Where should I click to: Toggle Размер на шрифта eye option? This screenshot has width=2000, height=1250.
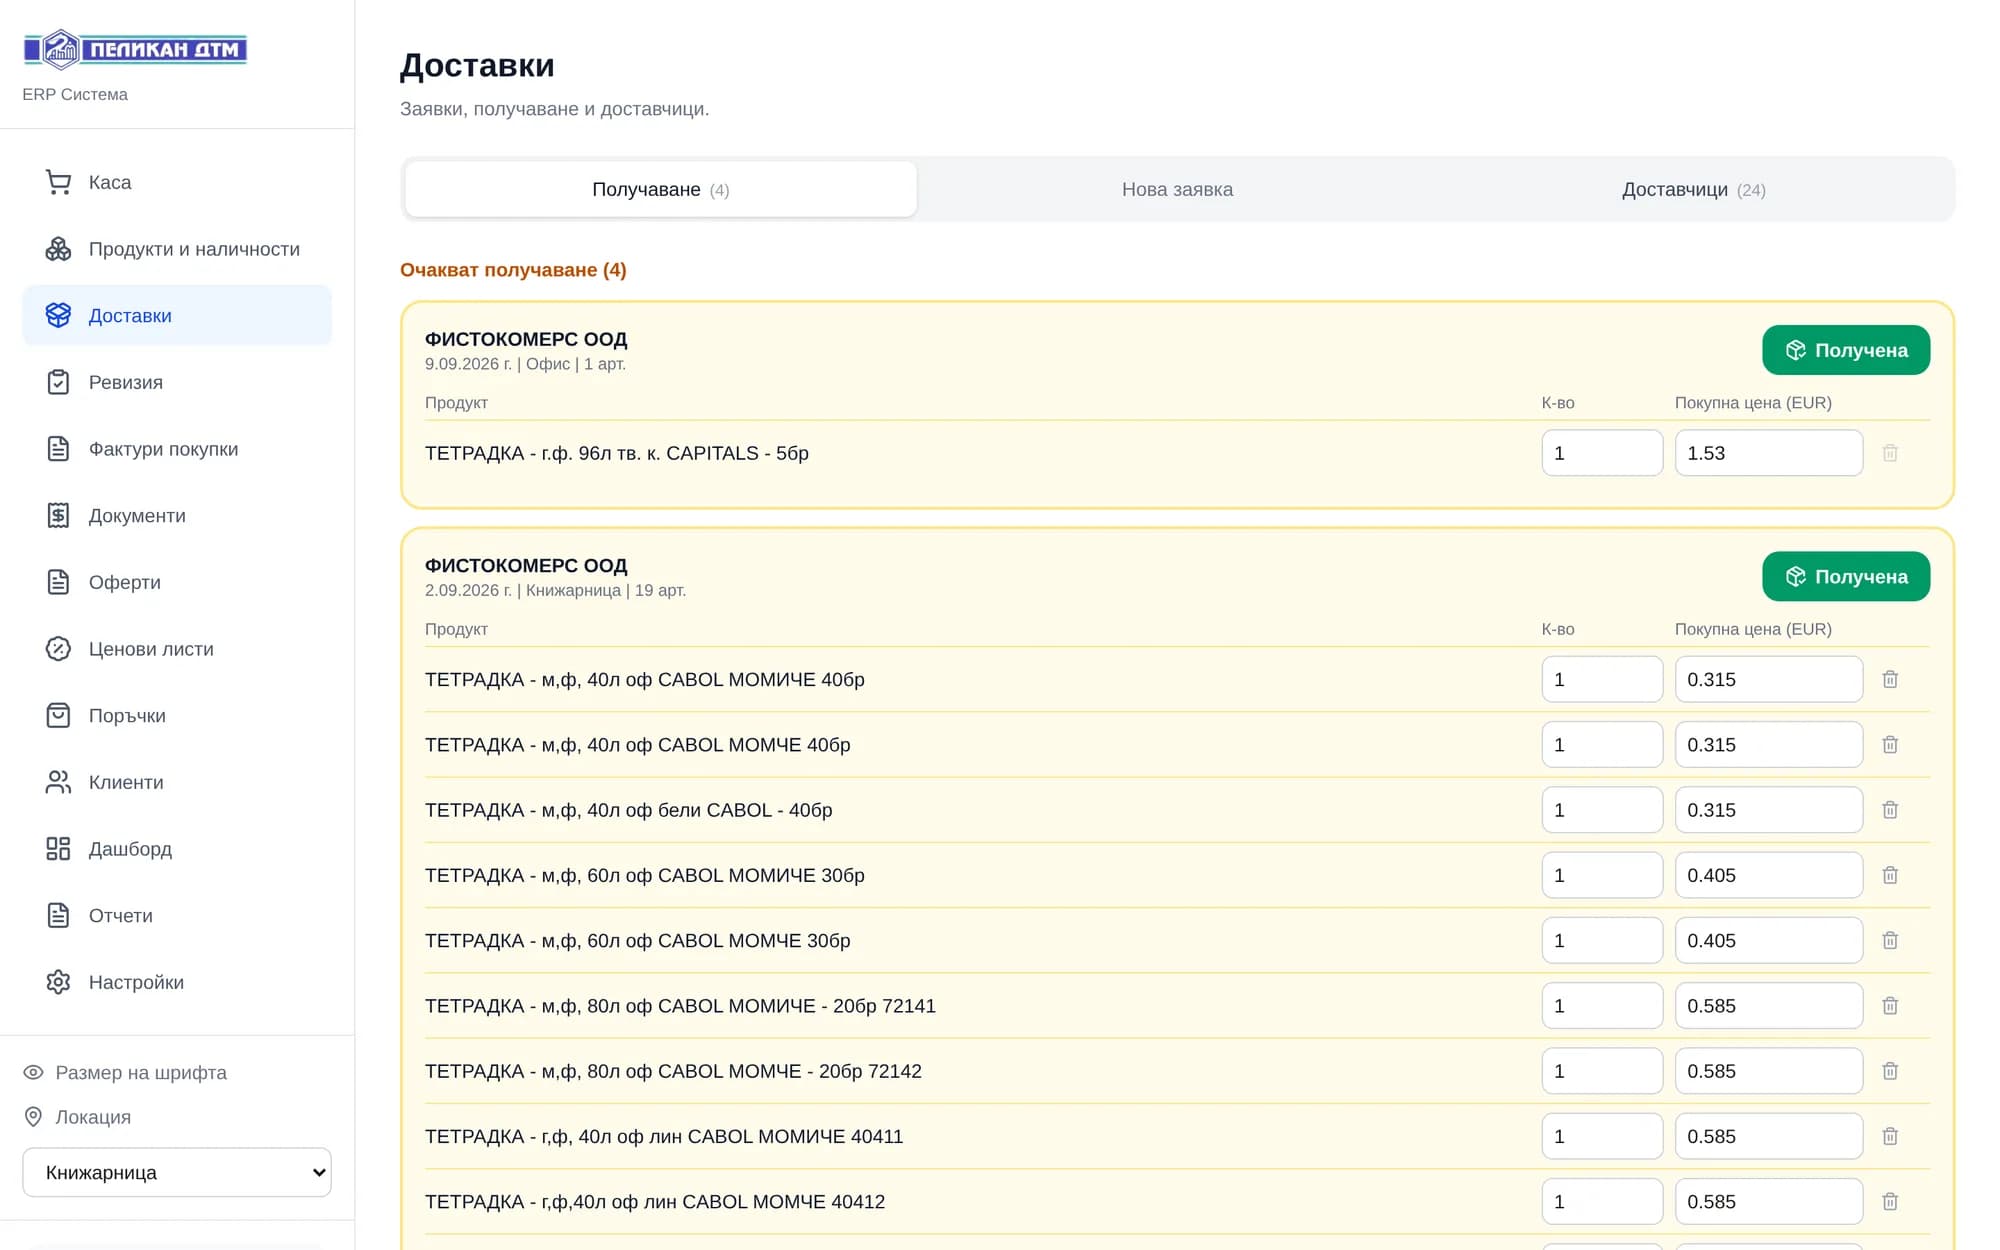(x=125, y=1072)
